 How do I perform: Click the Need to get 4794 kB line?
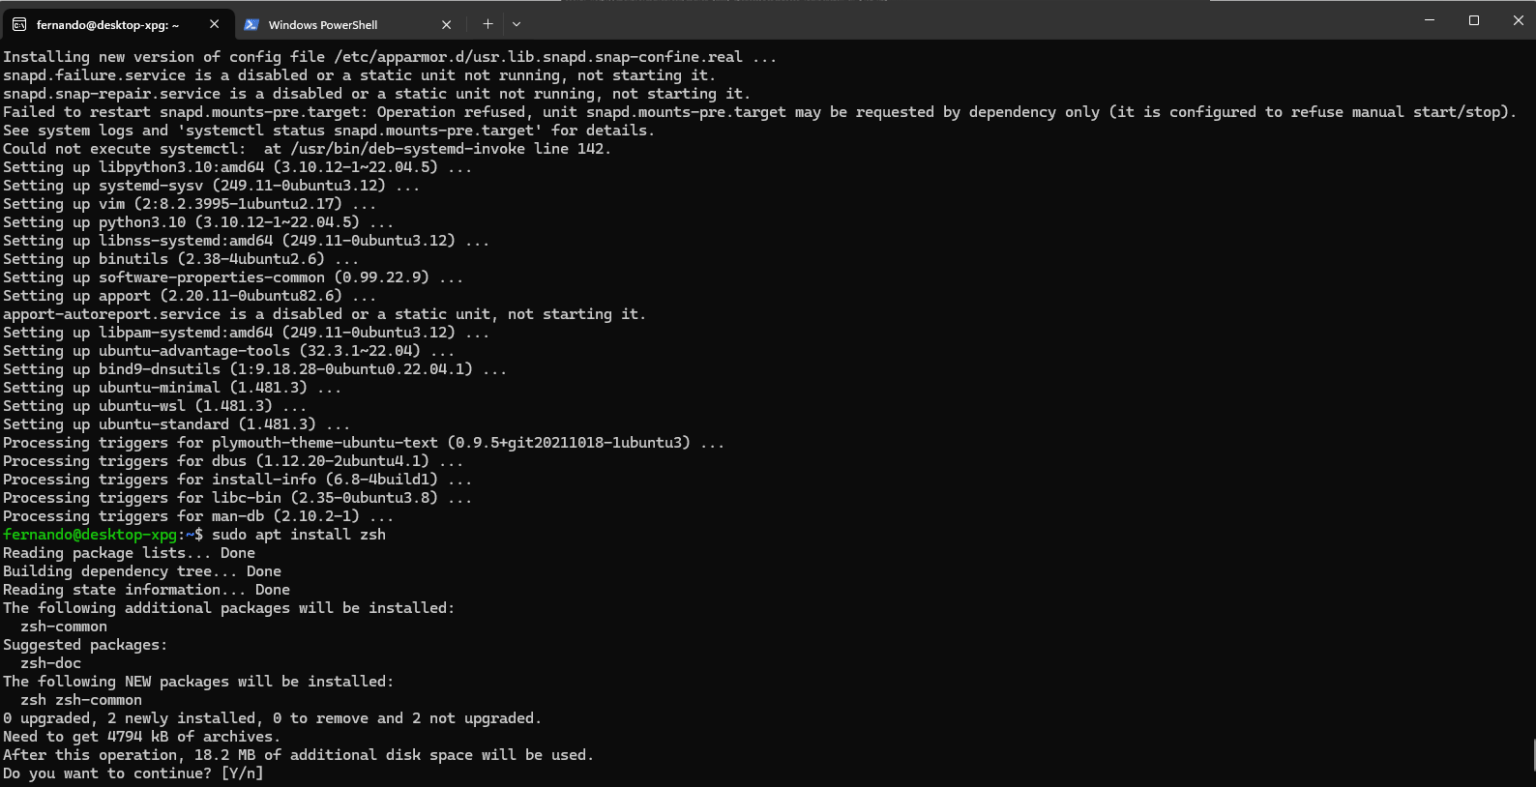click(x=140, y=736)
